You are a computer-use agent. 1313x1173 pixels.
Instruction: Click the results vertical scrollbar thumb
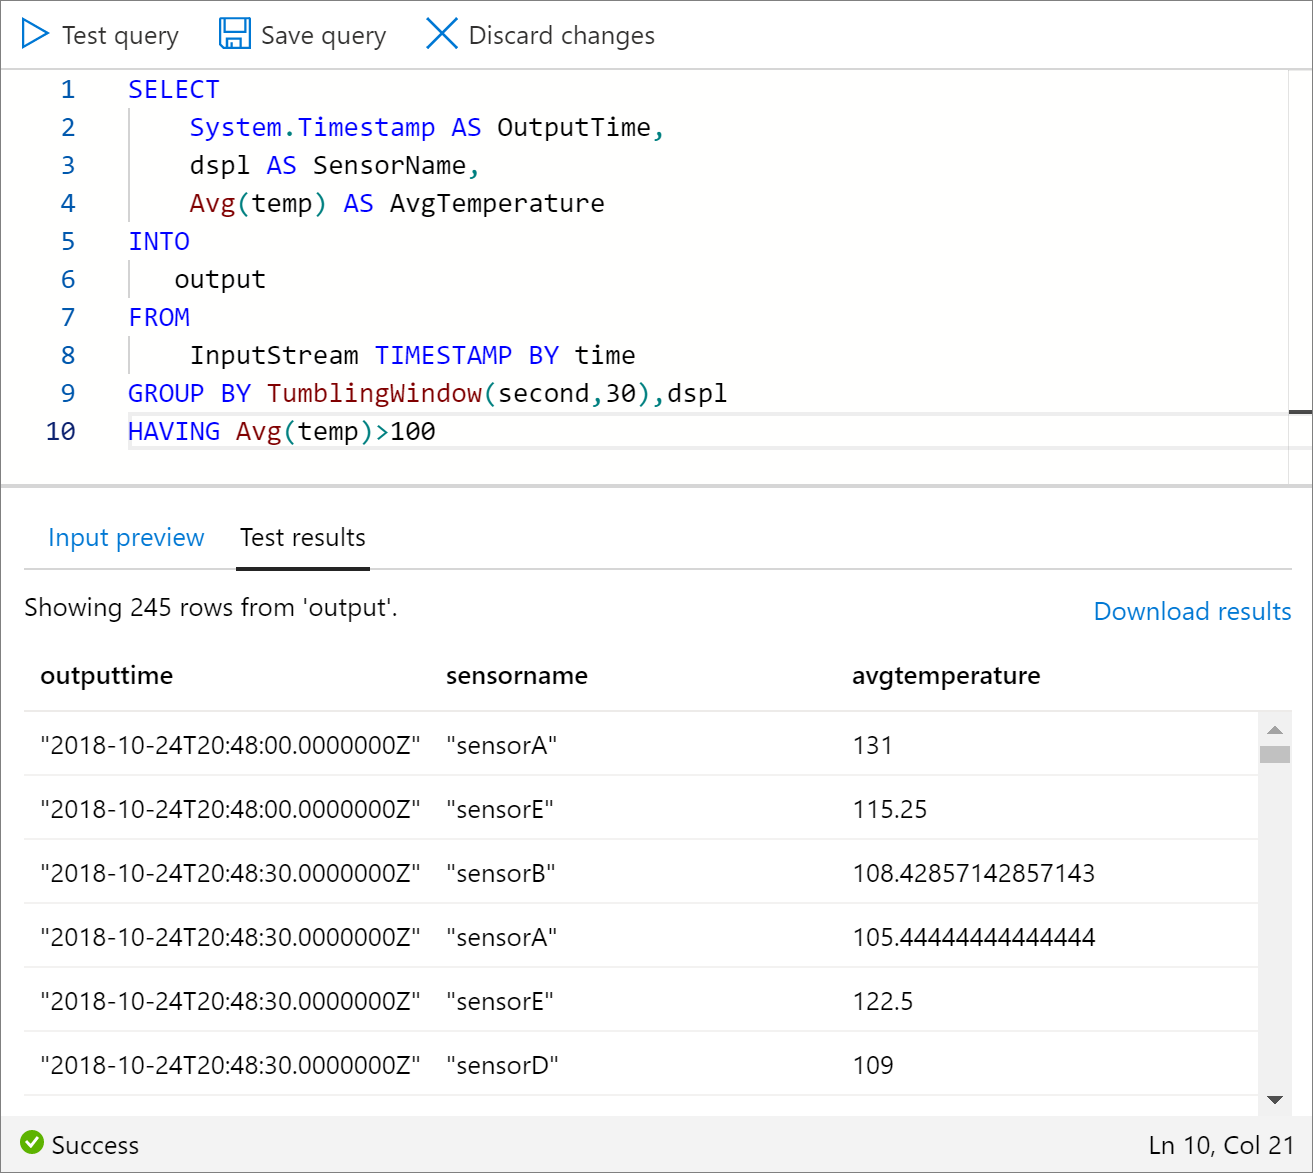(1274, 754)
